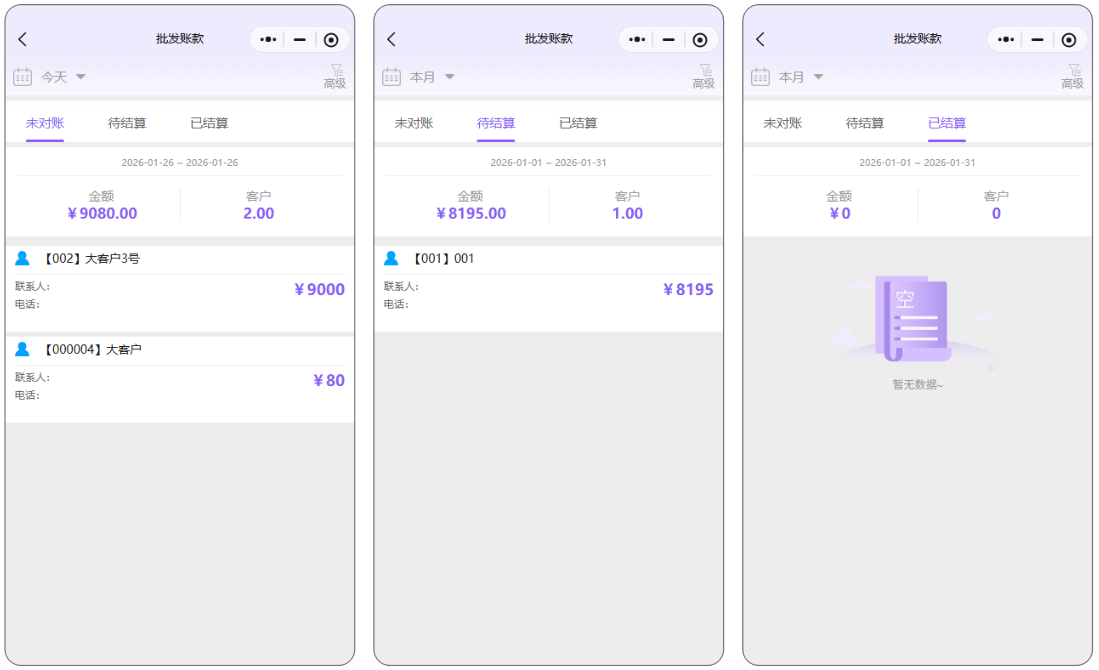The width and height of the screenshot is (1099, 670).
Task: Go back using middle panel's back arrow
Action: click(x=391, y=39)
